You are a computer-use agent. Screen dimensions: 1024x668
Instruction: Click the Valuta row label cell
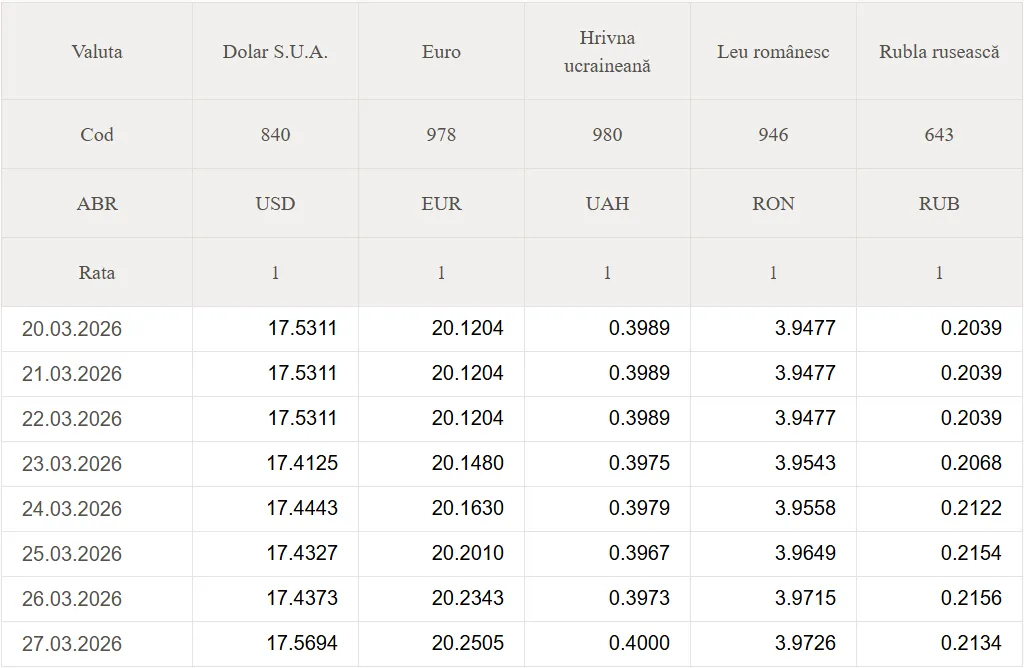point(97,52)
